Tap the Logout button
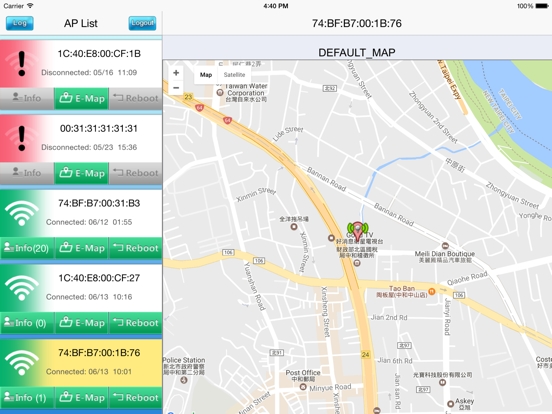This screenshot has width=552, height=414. point(142,23)
